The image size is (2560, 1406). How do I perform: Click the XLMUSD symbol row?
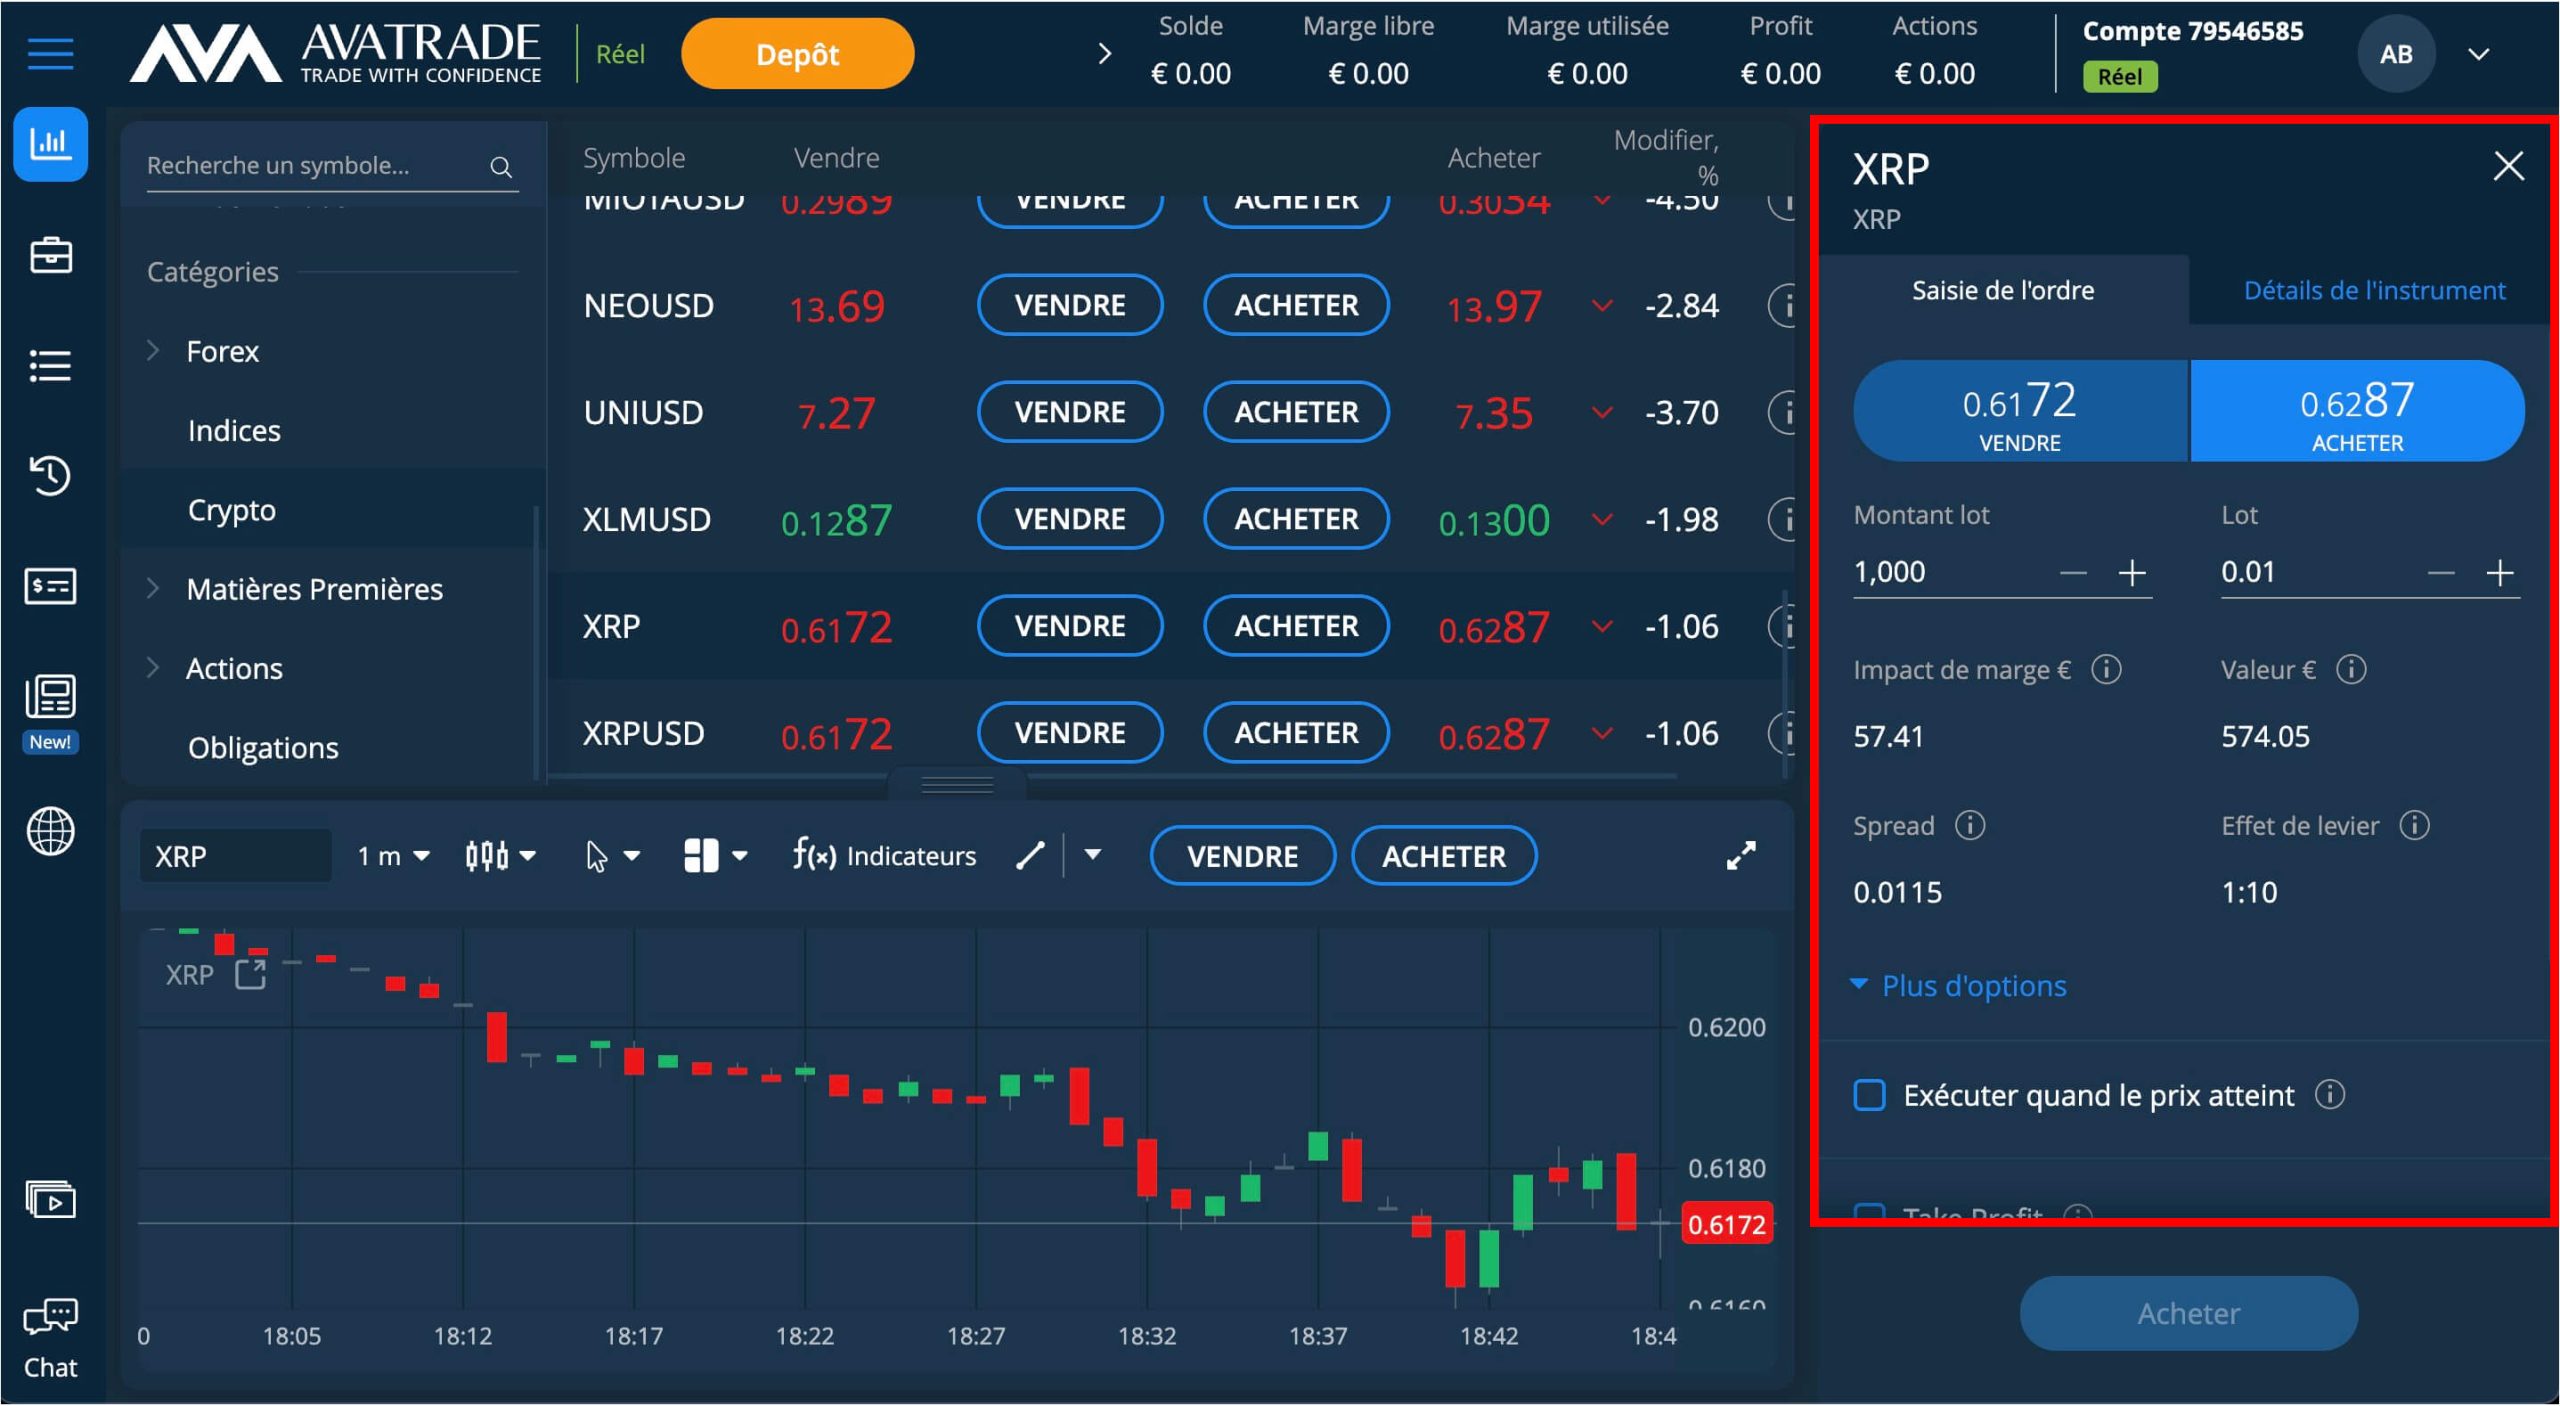pos(1171,519)
